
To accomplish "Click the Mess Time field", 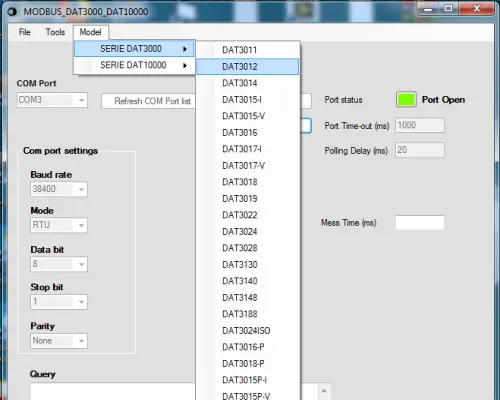I will pyautogui.click(x=420, y=223).
